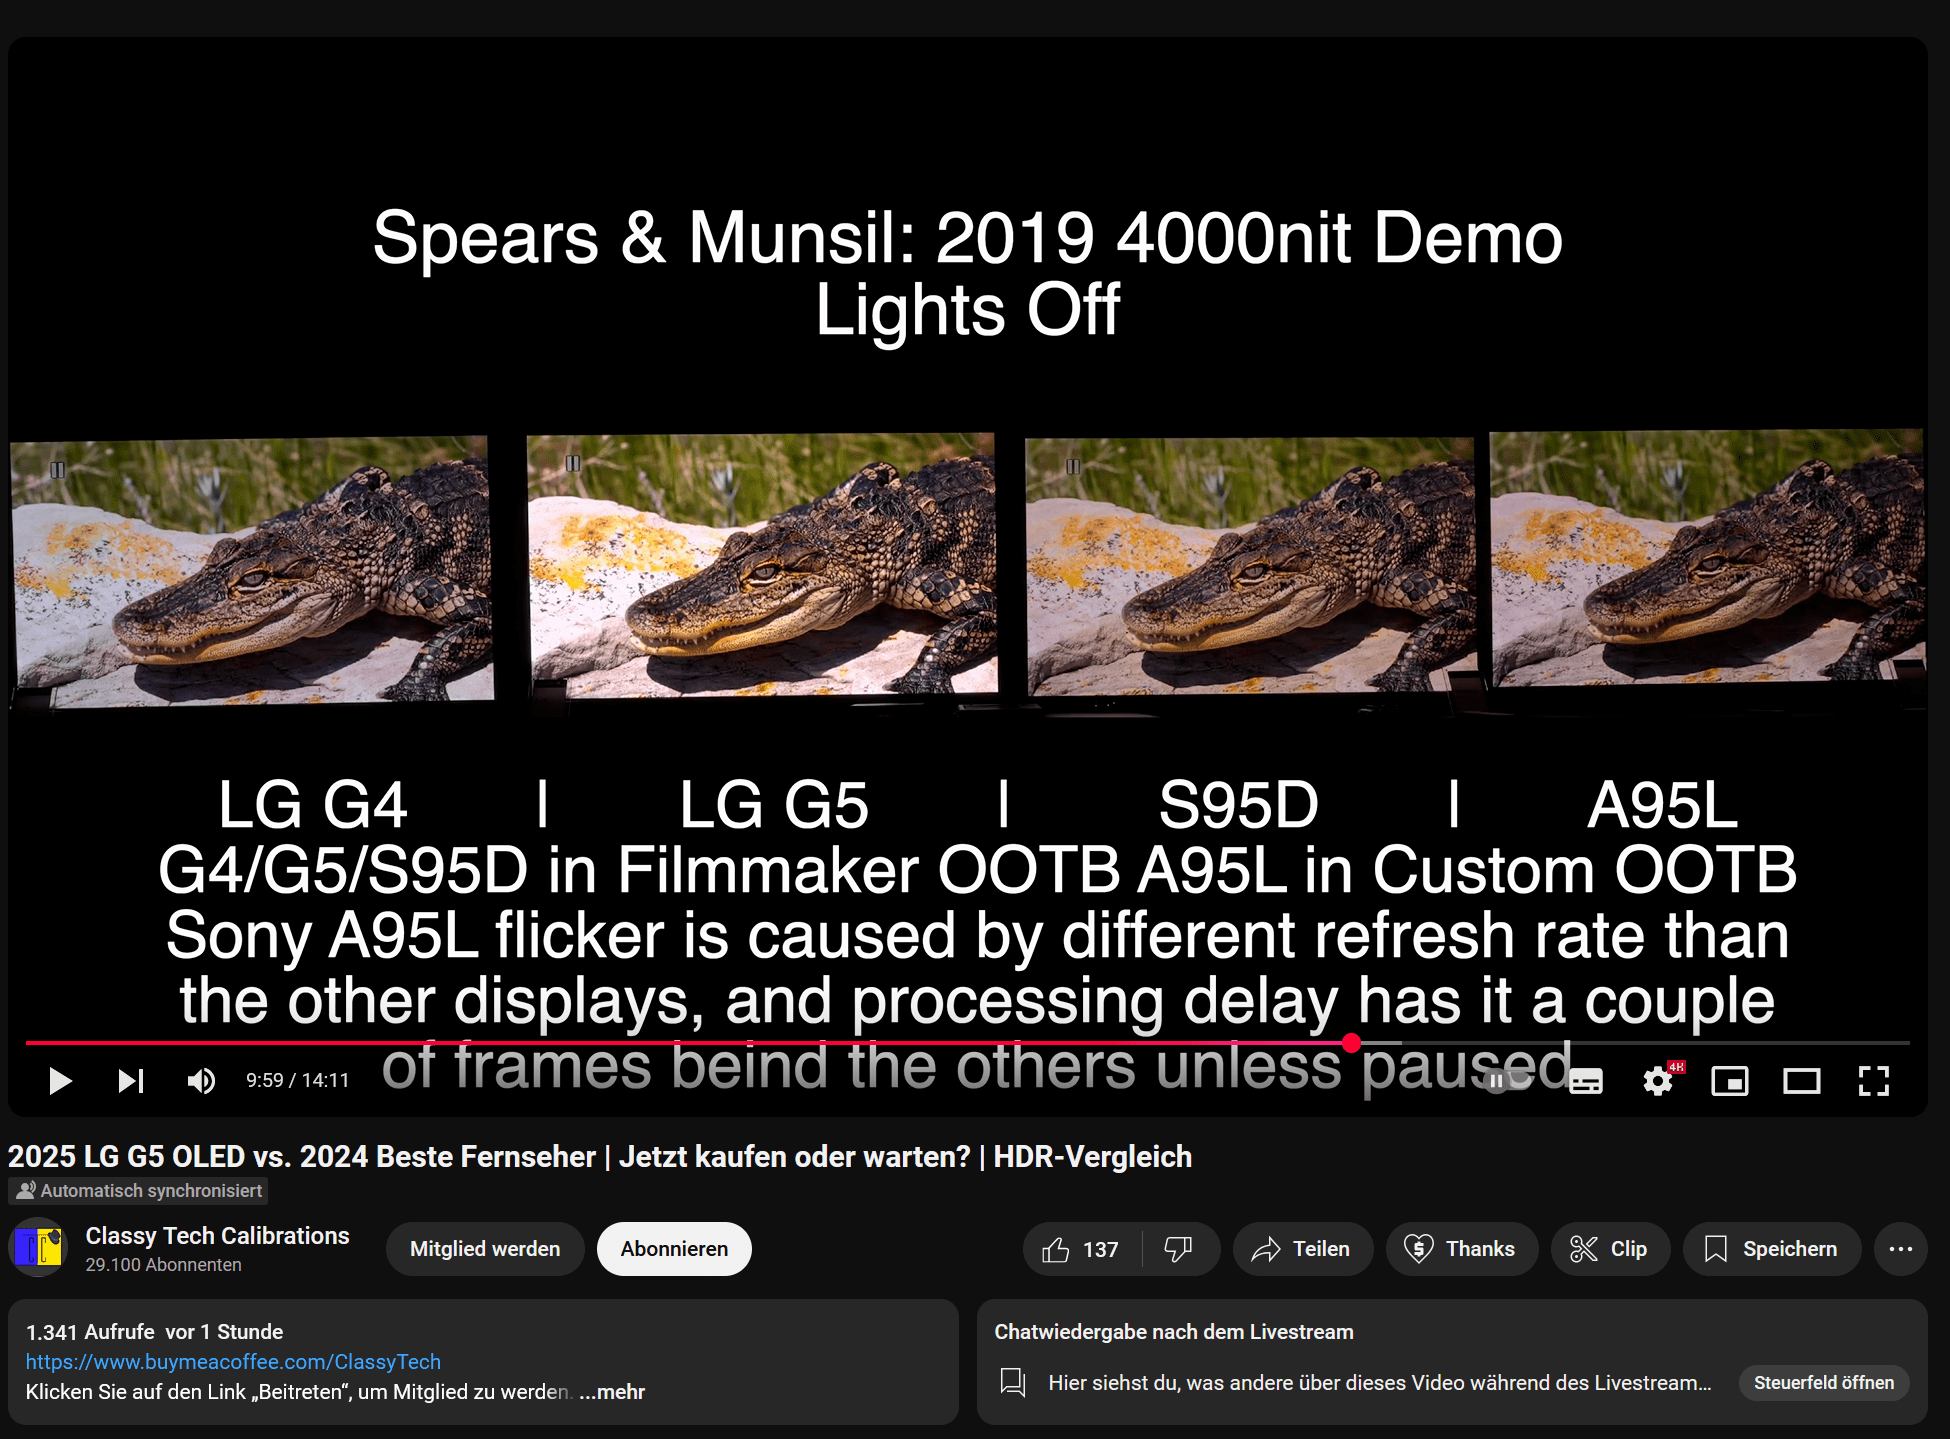Viewport: 1950px width, 1439px height.
Task: Skip to the next video
Action: pos(131,1081)
